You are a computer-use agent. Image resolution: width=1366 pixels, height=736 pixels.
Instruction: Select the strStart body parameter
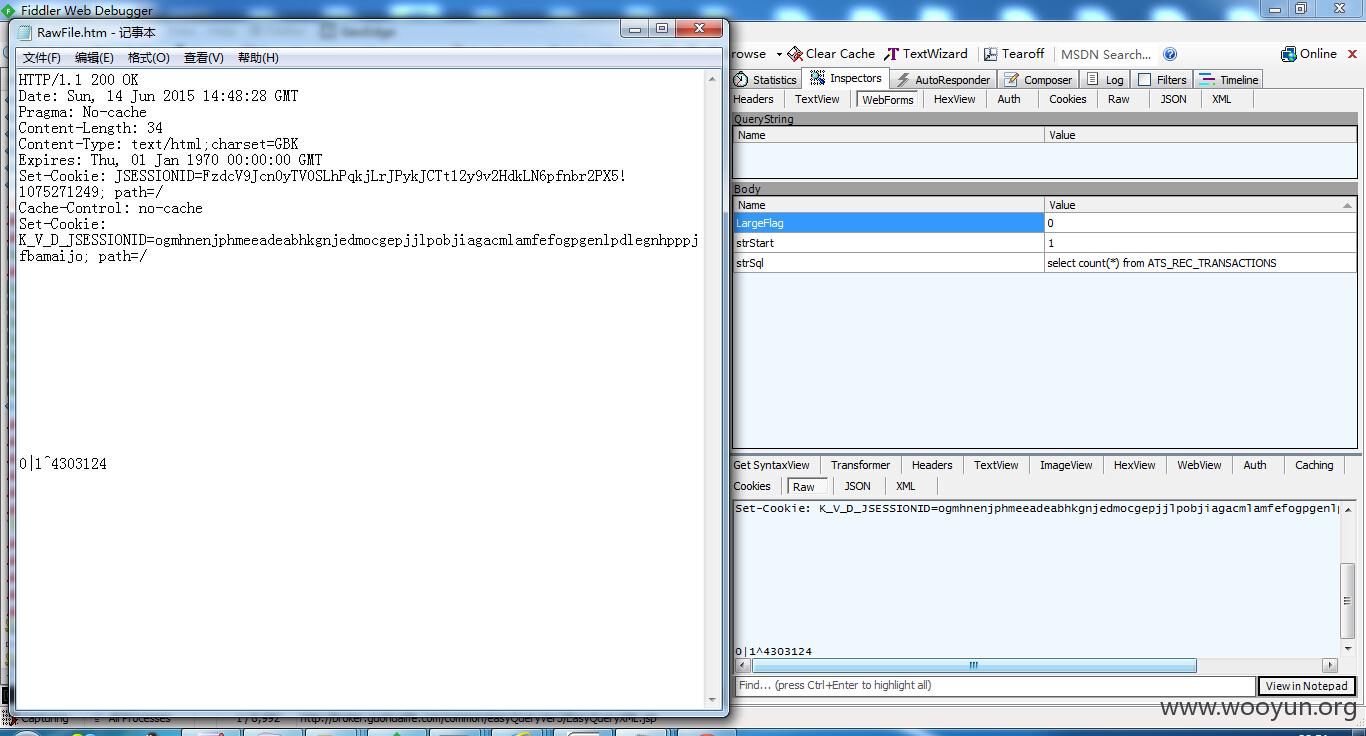click(x=1044, y=243)
